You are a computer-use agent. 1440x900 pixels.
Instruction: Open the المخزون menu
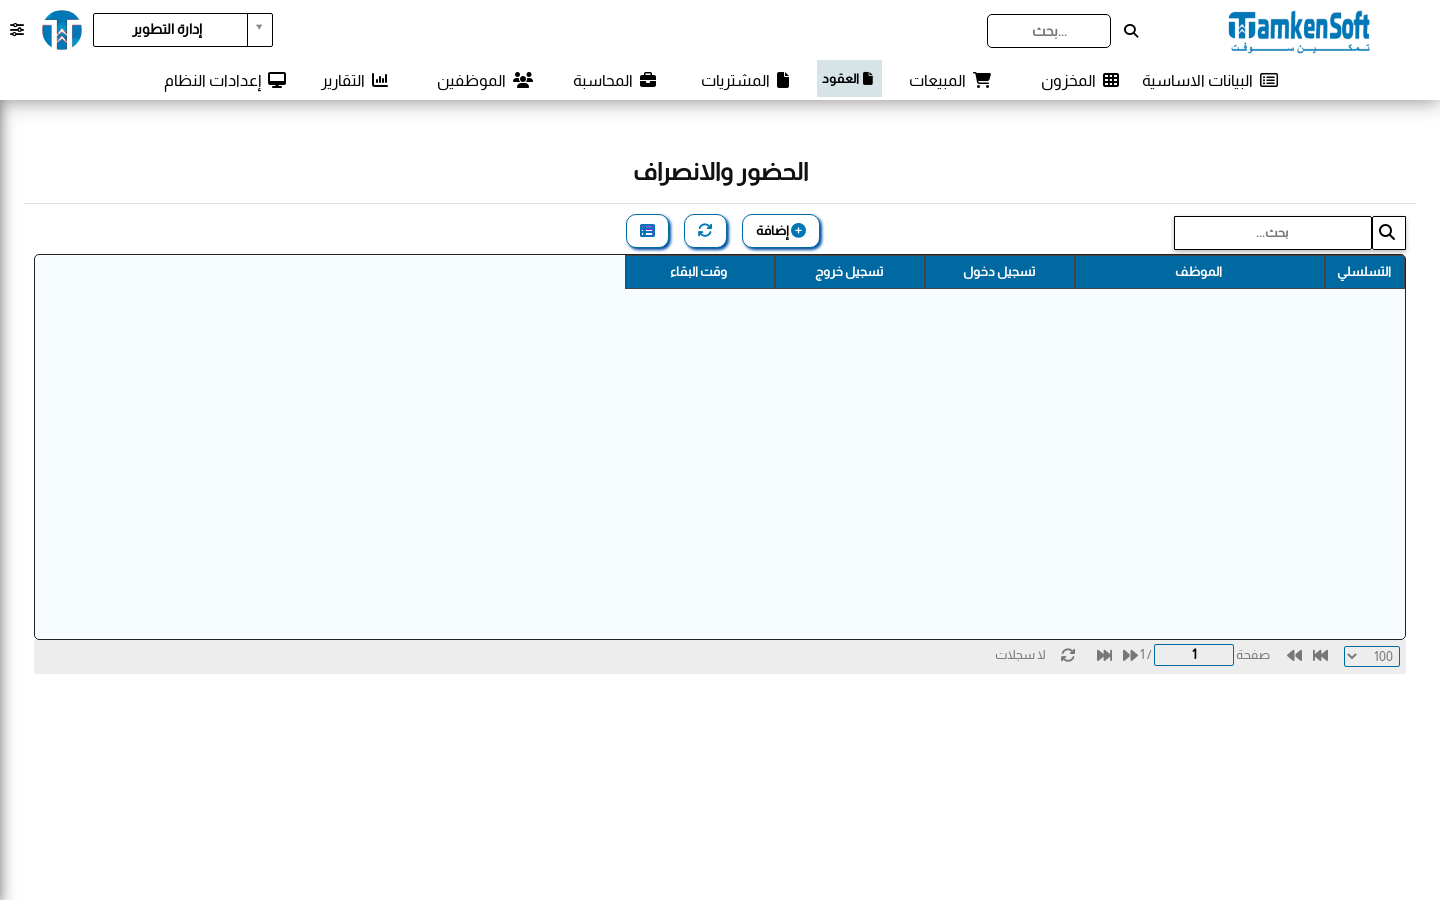click(1080, 80)
